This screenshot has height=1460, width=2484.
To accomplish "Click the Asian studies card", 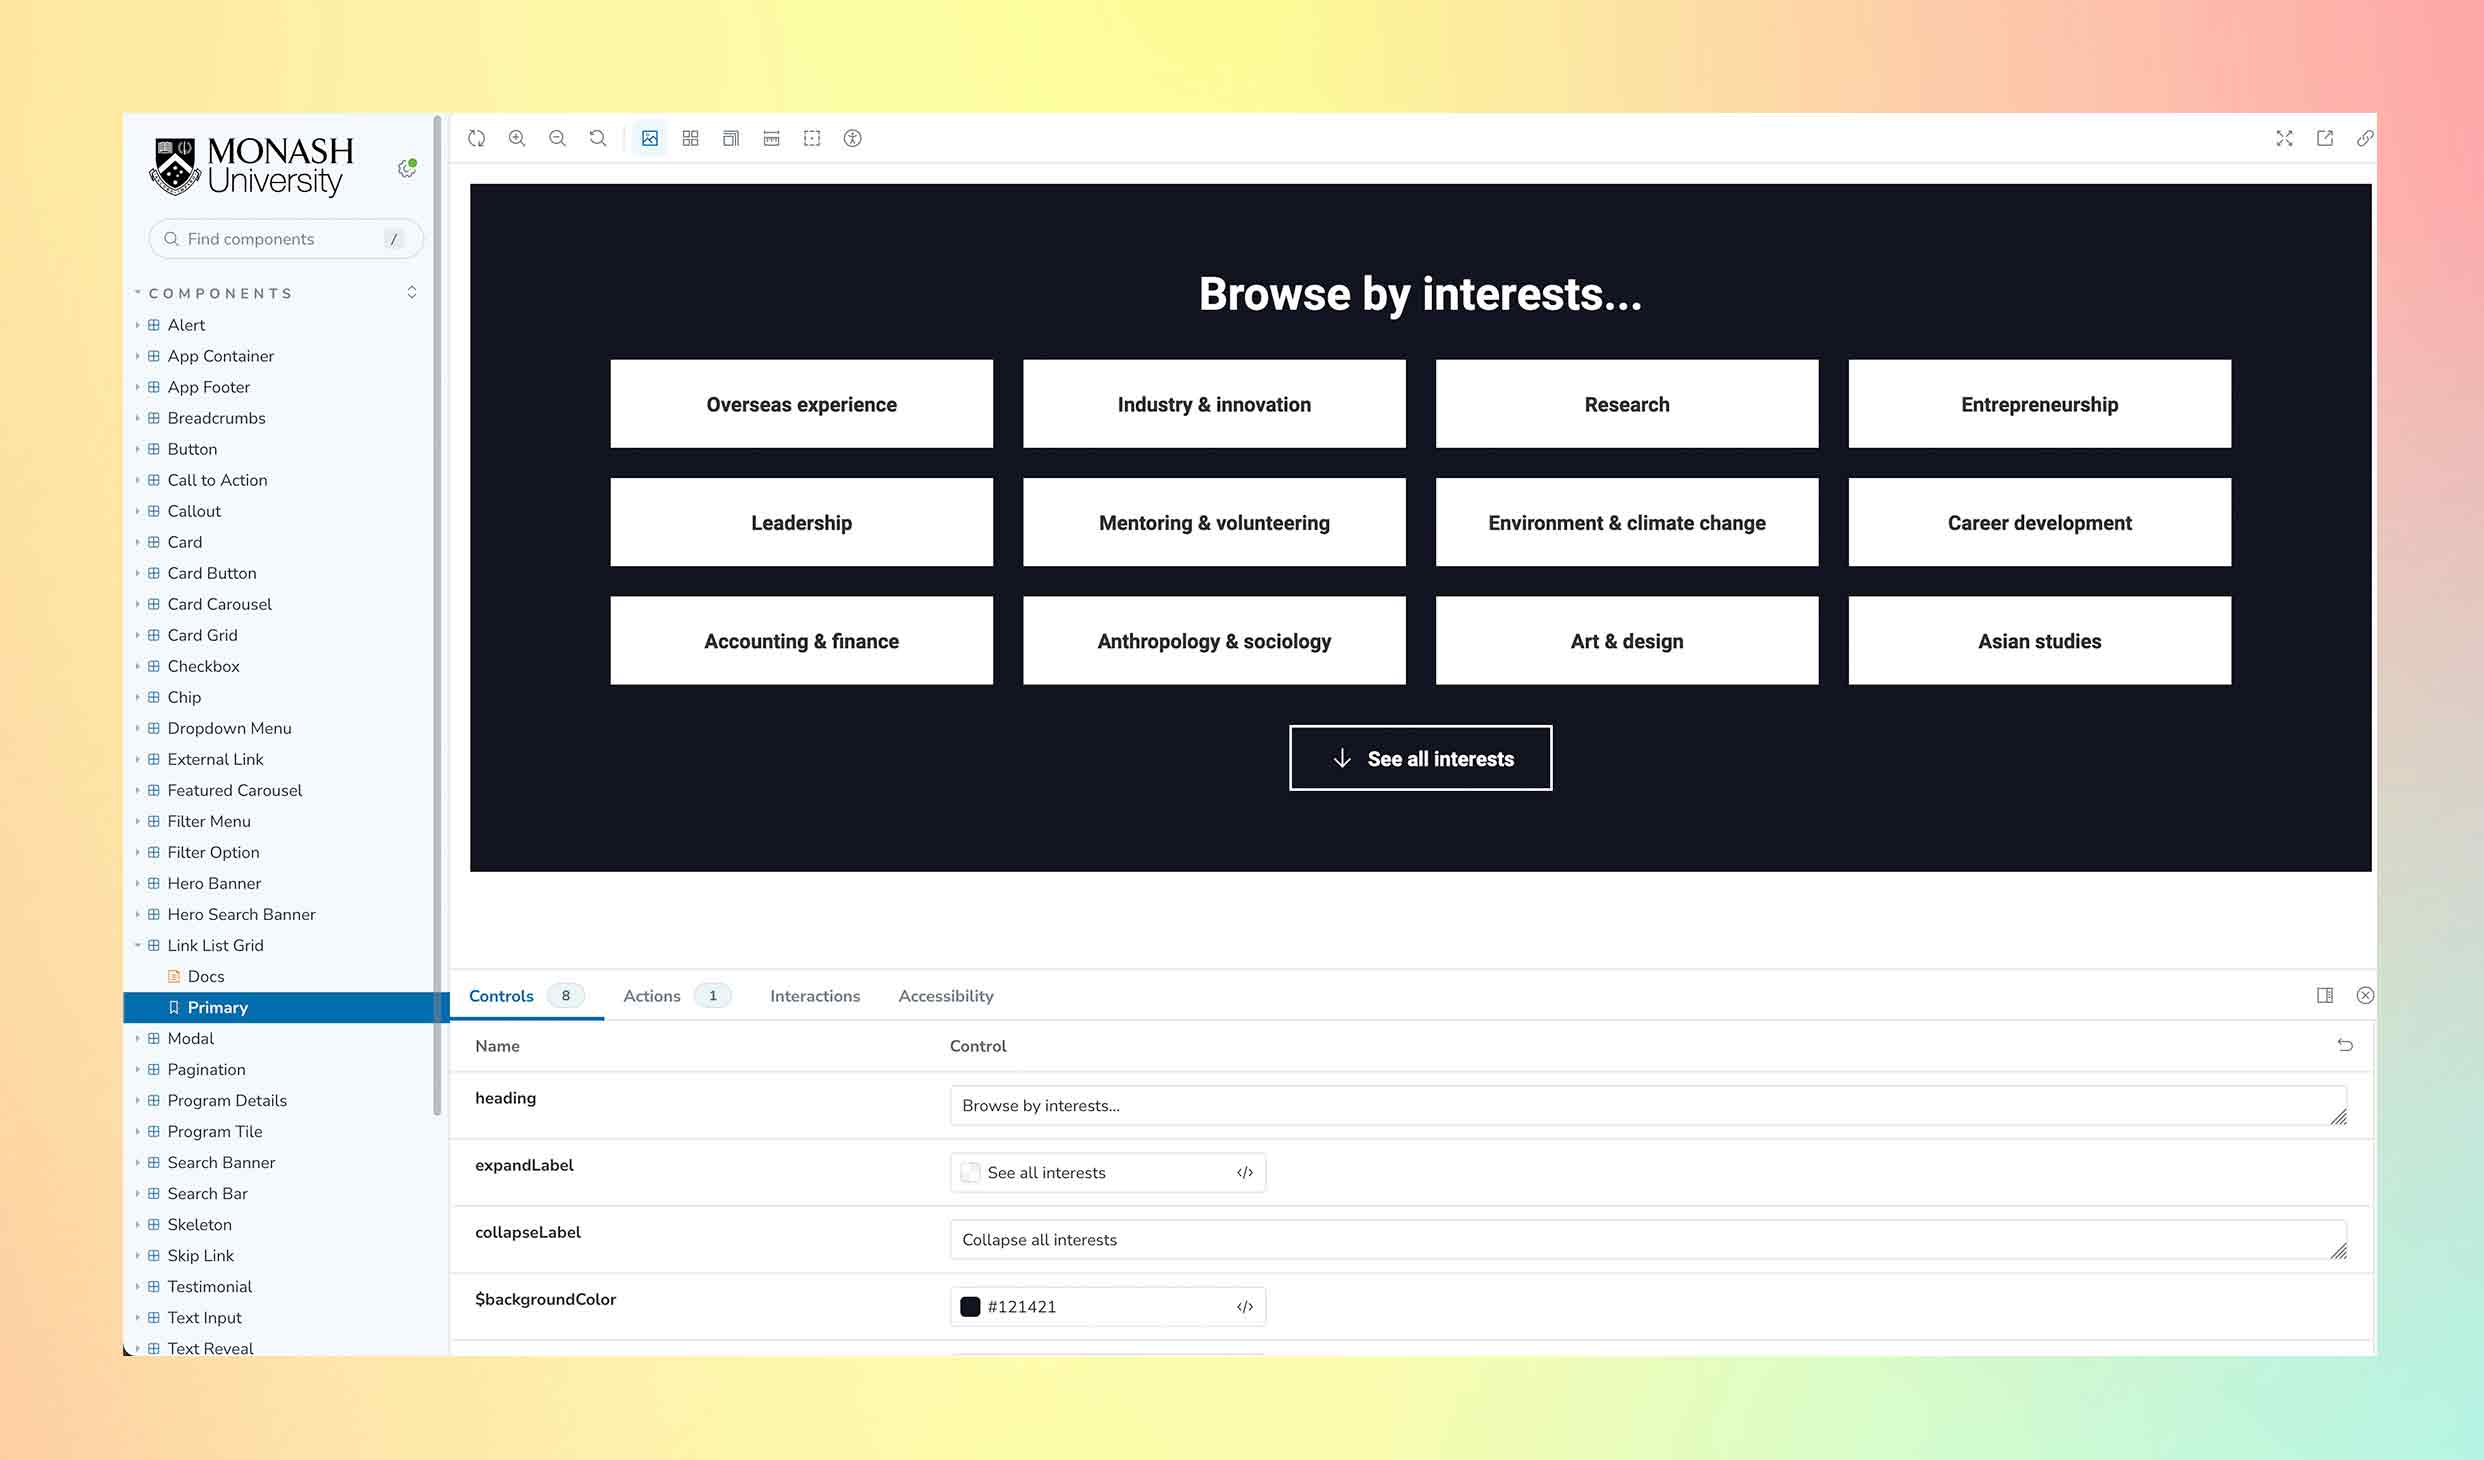I will point(2040,640).
